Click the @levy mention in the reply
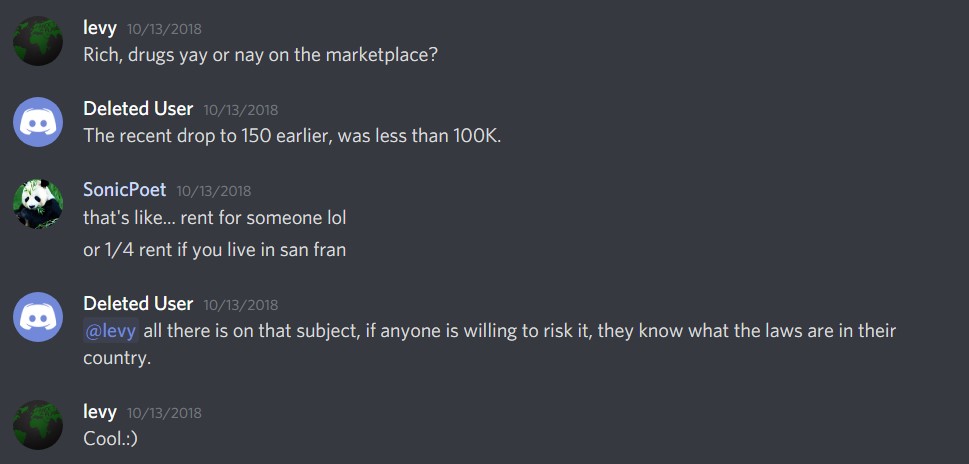This screenshot has height=464, width=969. [x=111, y=331]
